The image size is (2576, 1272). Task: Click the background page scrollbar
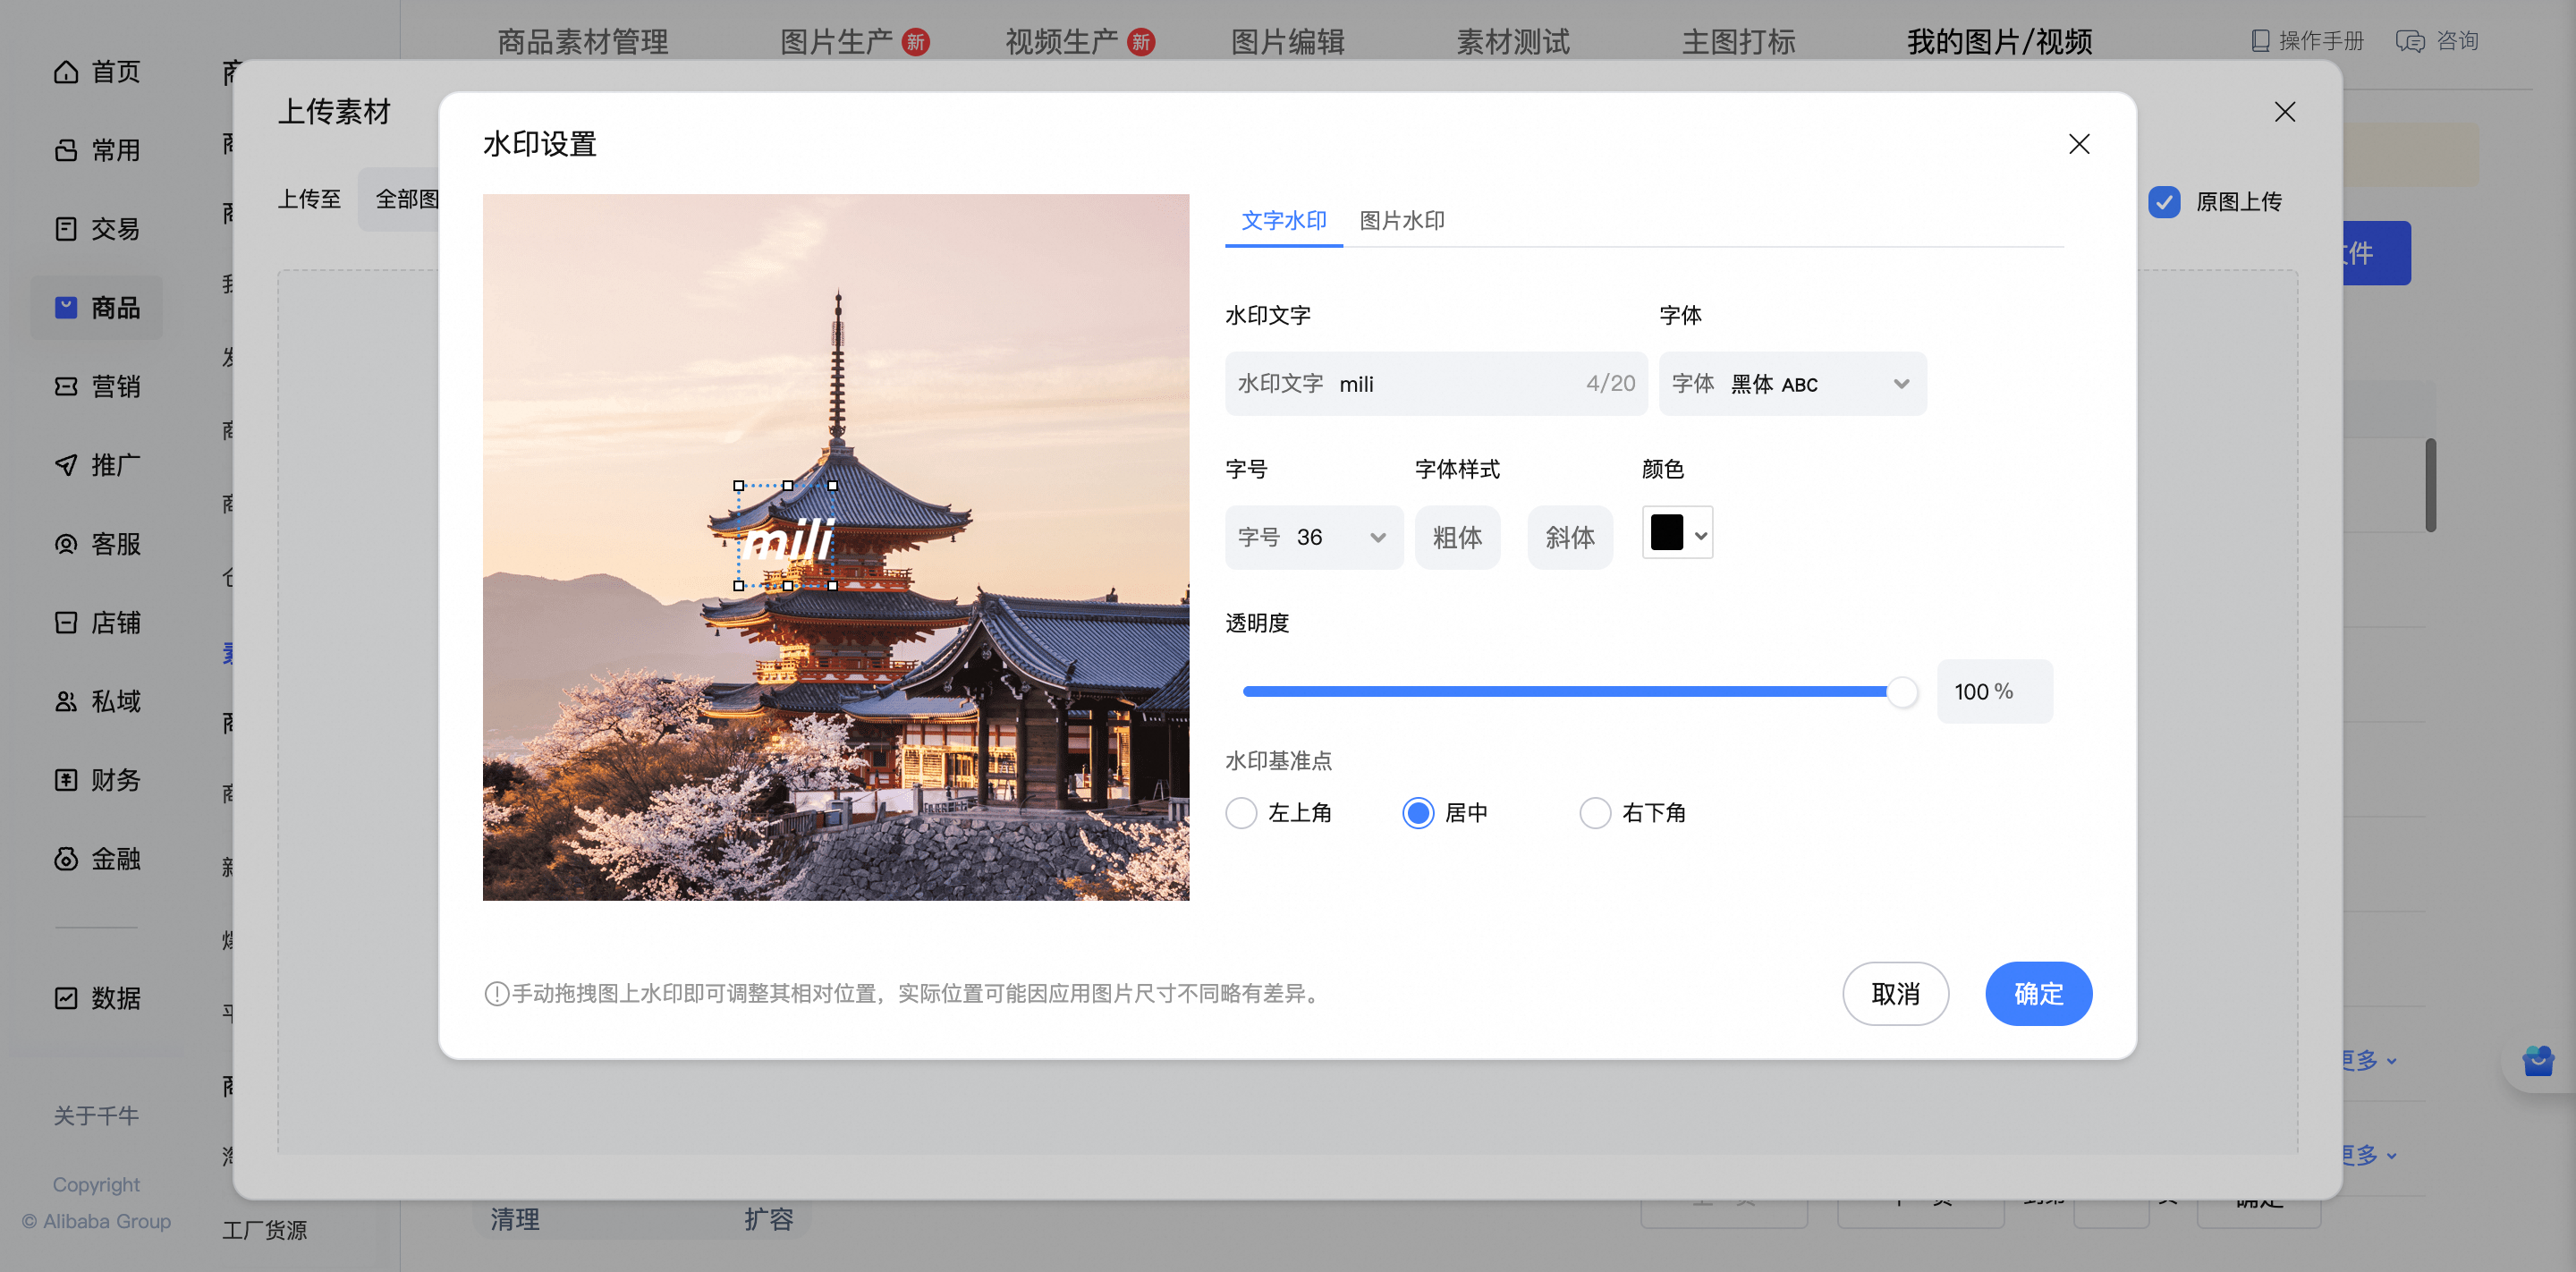click(2430, 486)
